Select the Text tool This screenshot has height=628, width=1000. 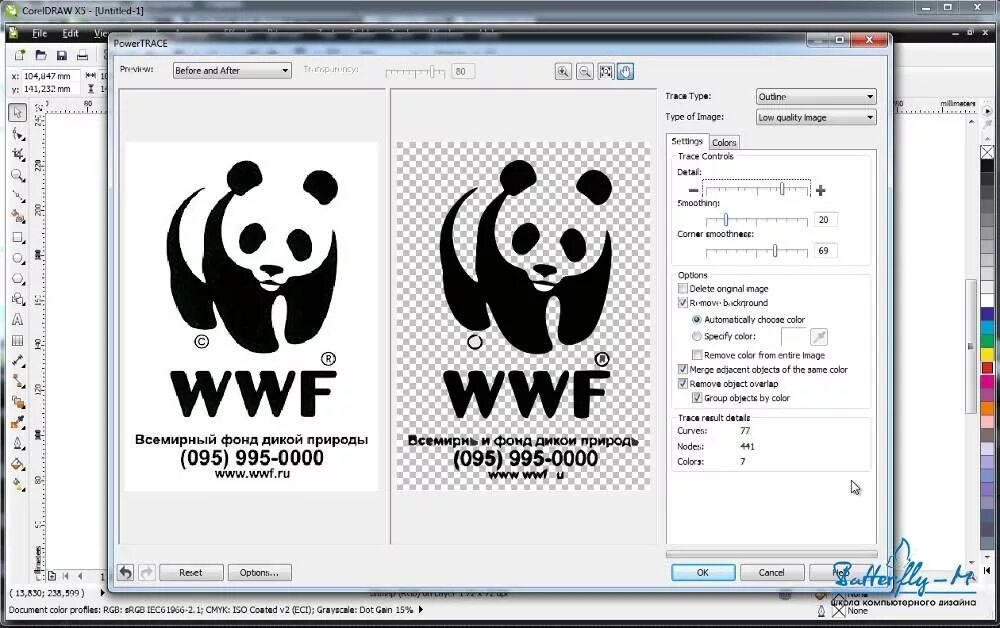pyautogui.click(x=18, y=320)
